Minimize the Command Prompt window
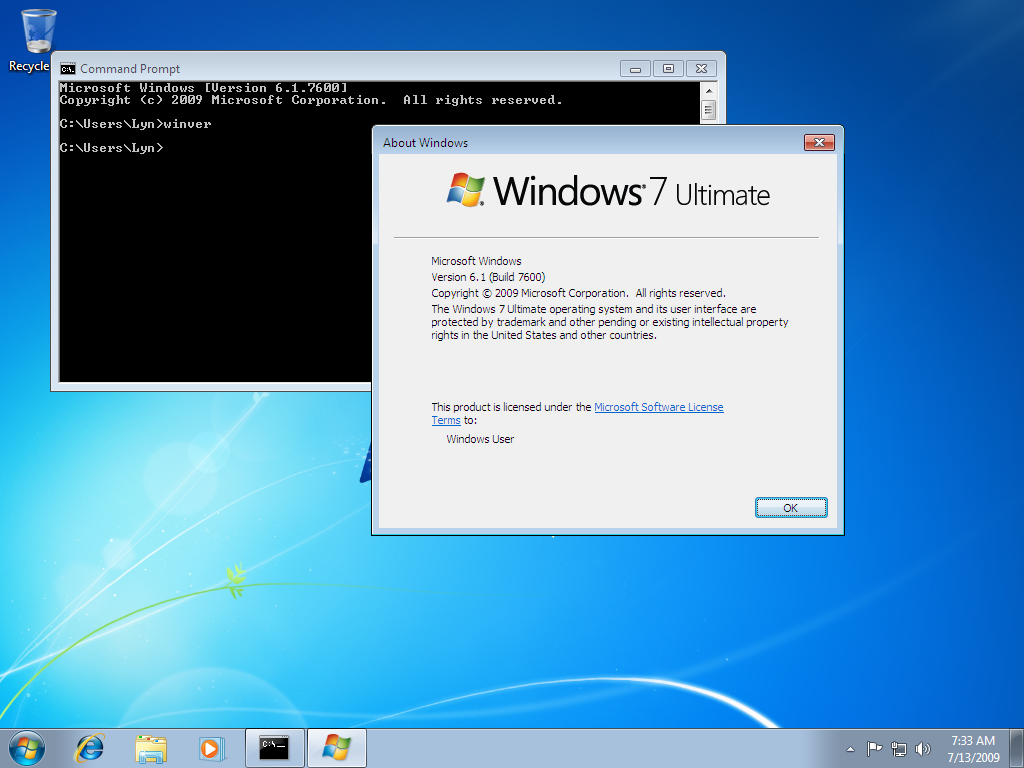The image size is (1024, 768). 635,69
